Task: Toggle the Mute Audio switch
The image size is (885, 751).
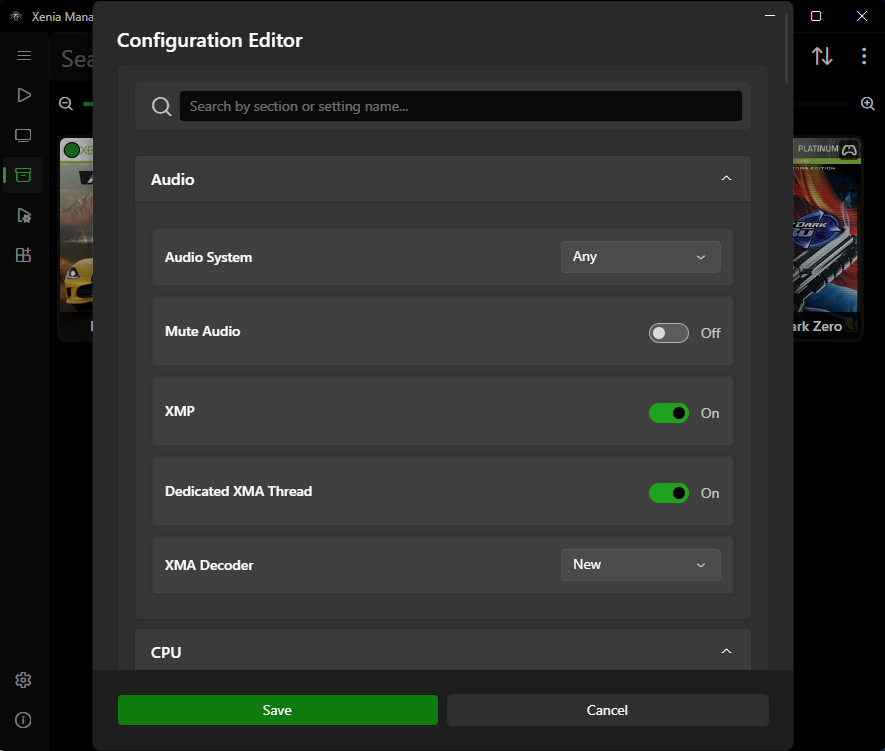Action: coord(668,333)
